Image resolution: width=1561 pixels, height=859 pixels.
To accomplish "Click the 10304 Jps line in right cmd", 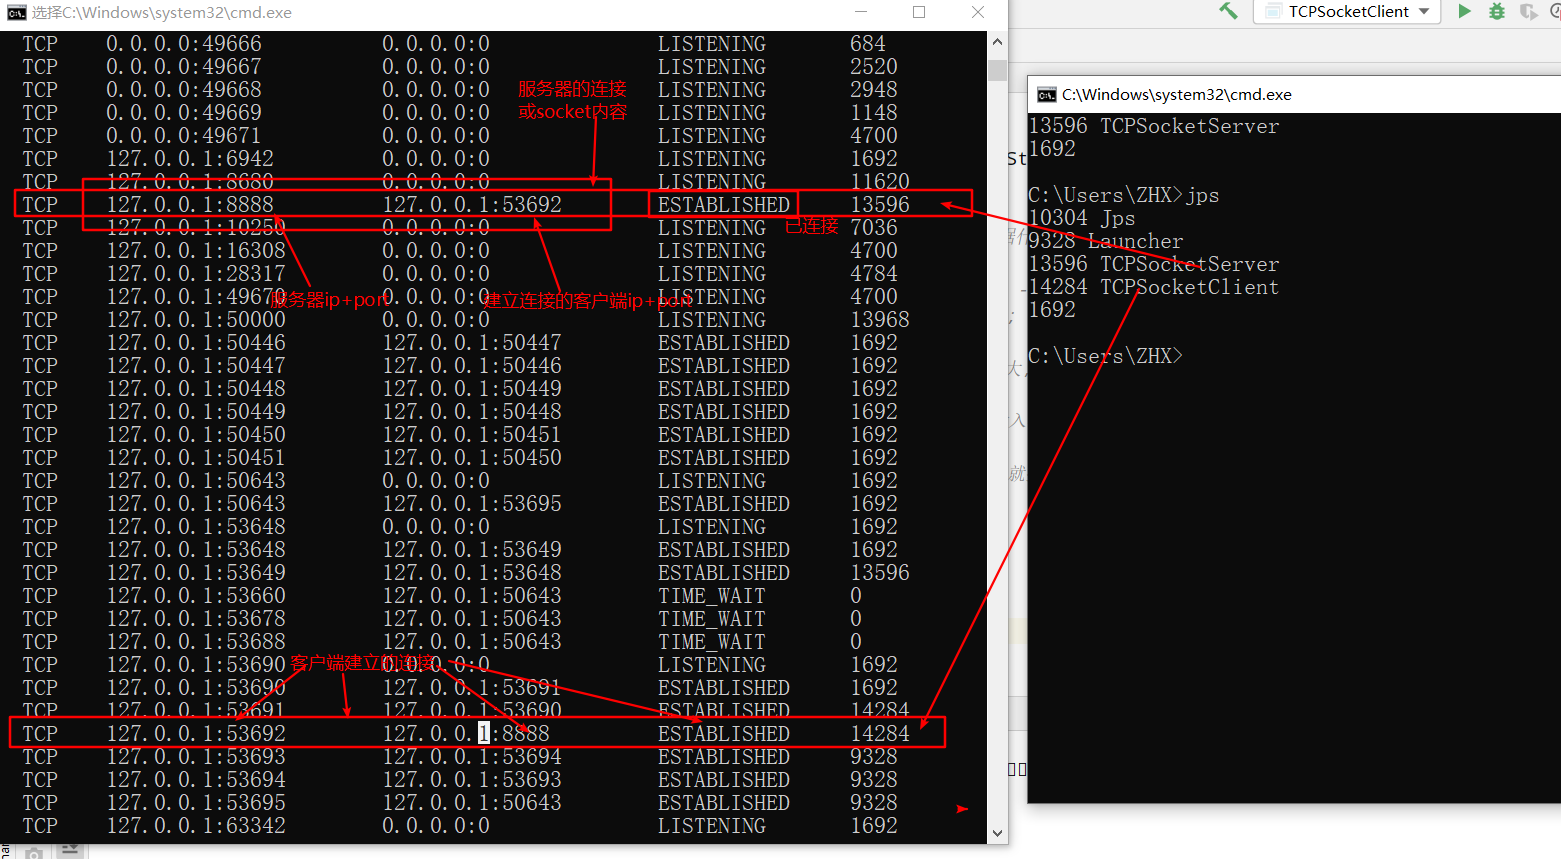I will pyautogui.click(x=1082, y=219).
